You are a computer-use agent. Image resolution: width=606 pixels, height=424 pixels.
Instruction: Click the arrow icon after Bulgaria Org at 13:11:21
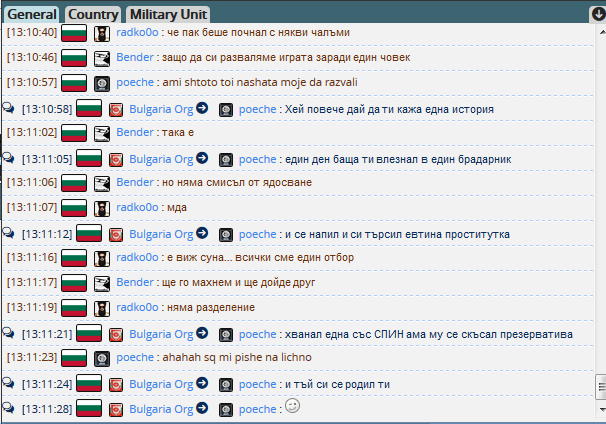(202, 333)
